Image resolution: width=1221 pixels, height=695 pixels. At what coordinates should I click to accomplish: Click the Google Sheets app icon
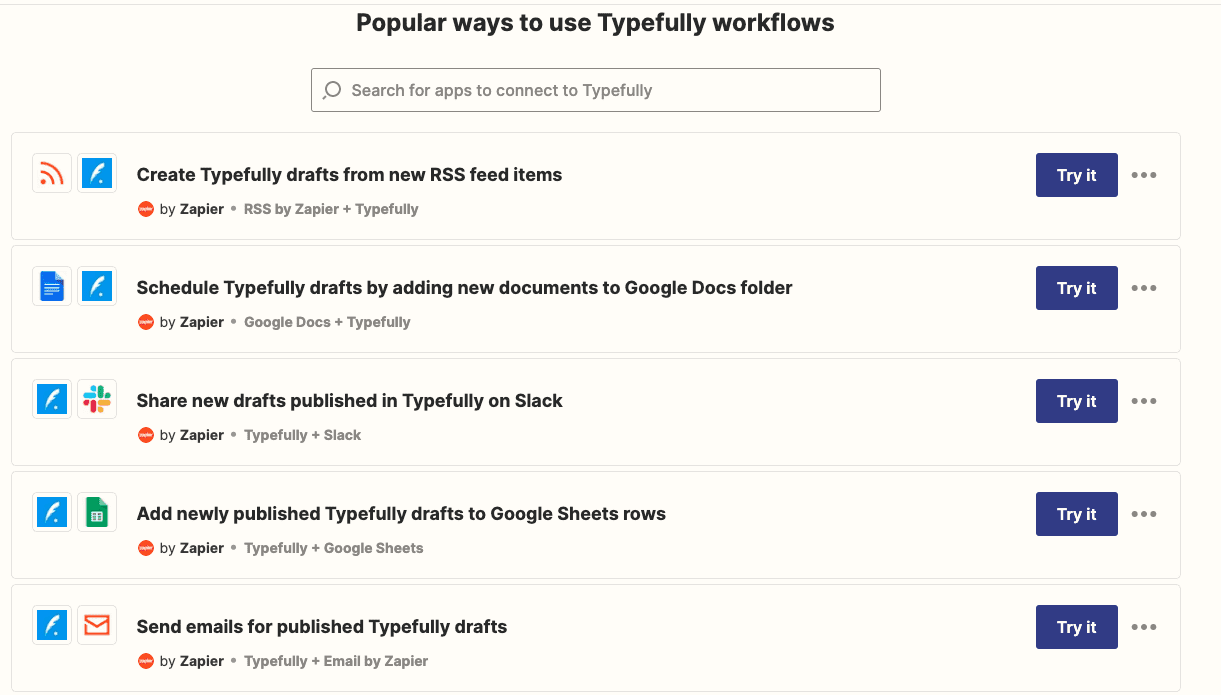click(96, 511)
